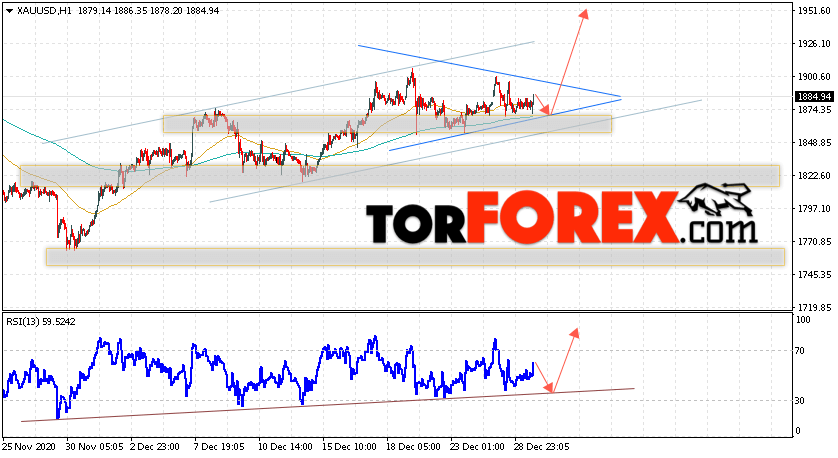Image resolution: width=838 pixels, height=458 pixels.
Task: Click the 1848.85 price axis label
Action: (814, 143)
